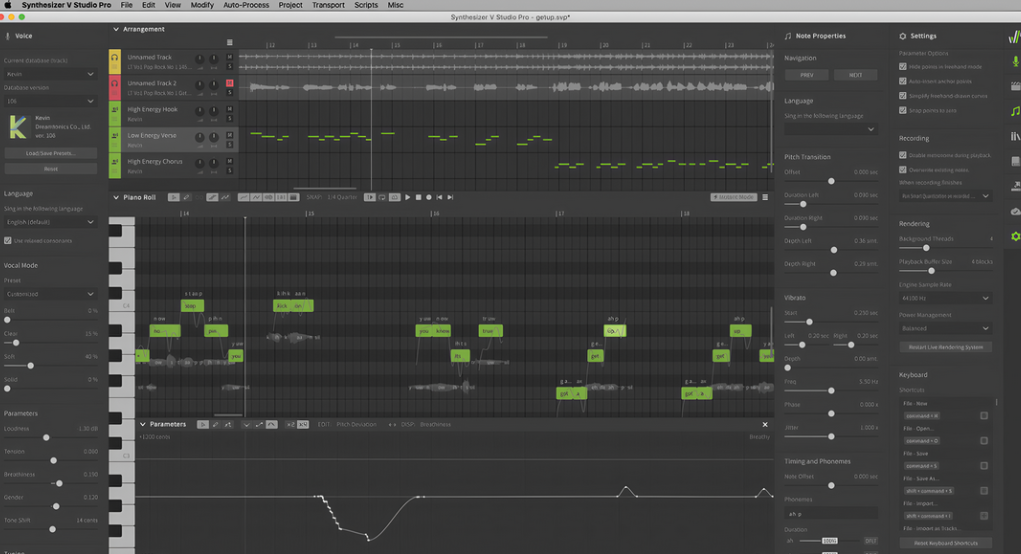
Task: Open the Engine Sample Rate dropdown
Action: (945, 298)
